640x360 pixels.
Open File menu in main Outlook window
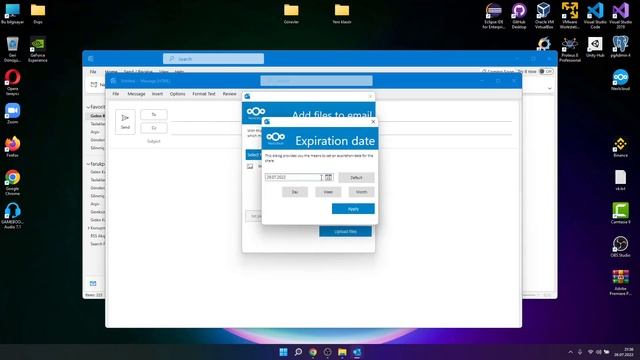pyautogui.click(x=93, y=72)
